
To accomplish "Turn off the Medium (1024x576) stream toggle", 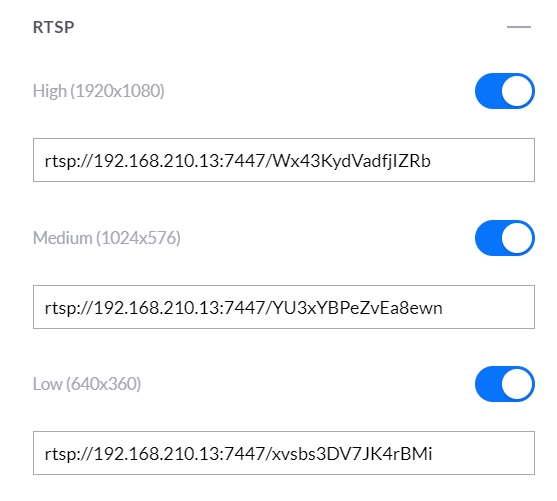I will click(x=505, y=238).
